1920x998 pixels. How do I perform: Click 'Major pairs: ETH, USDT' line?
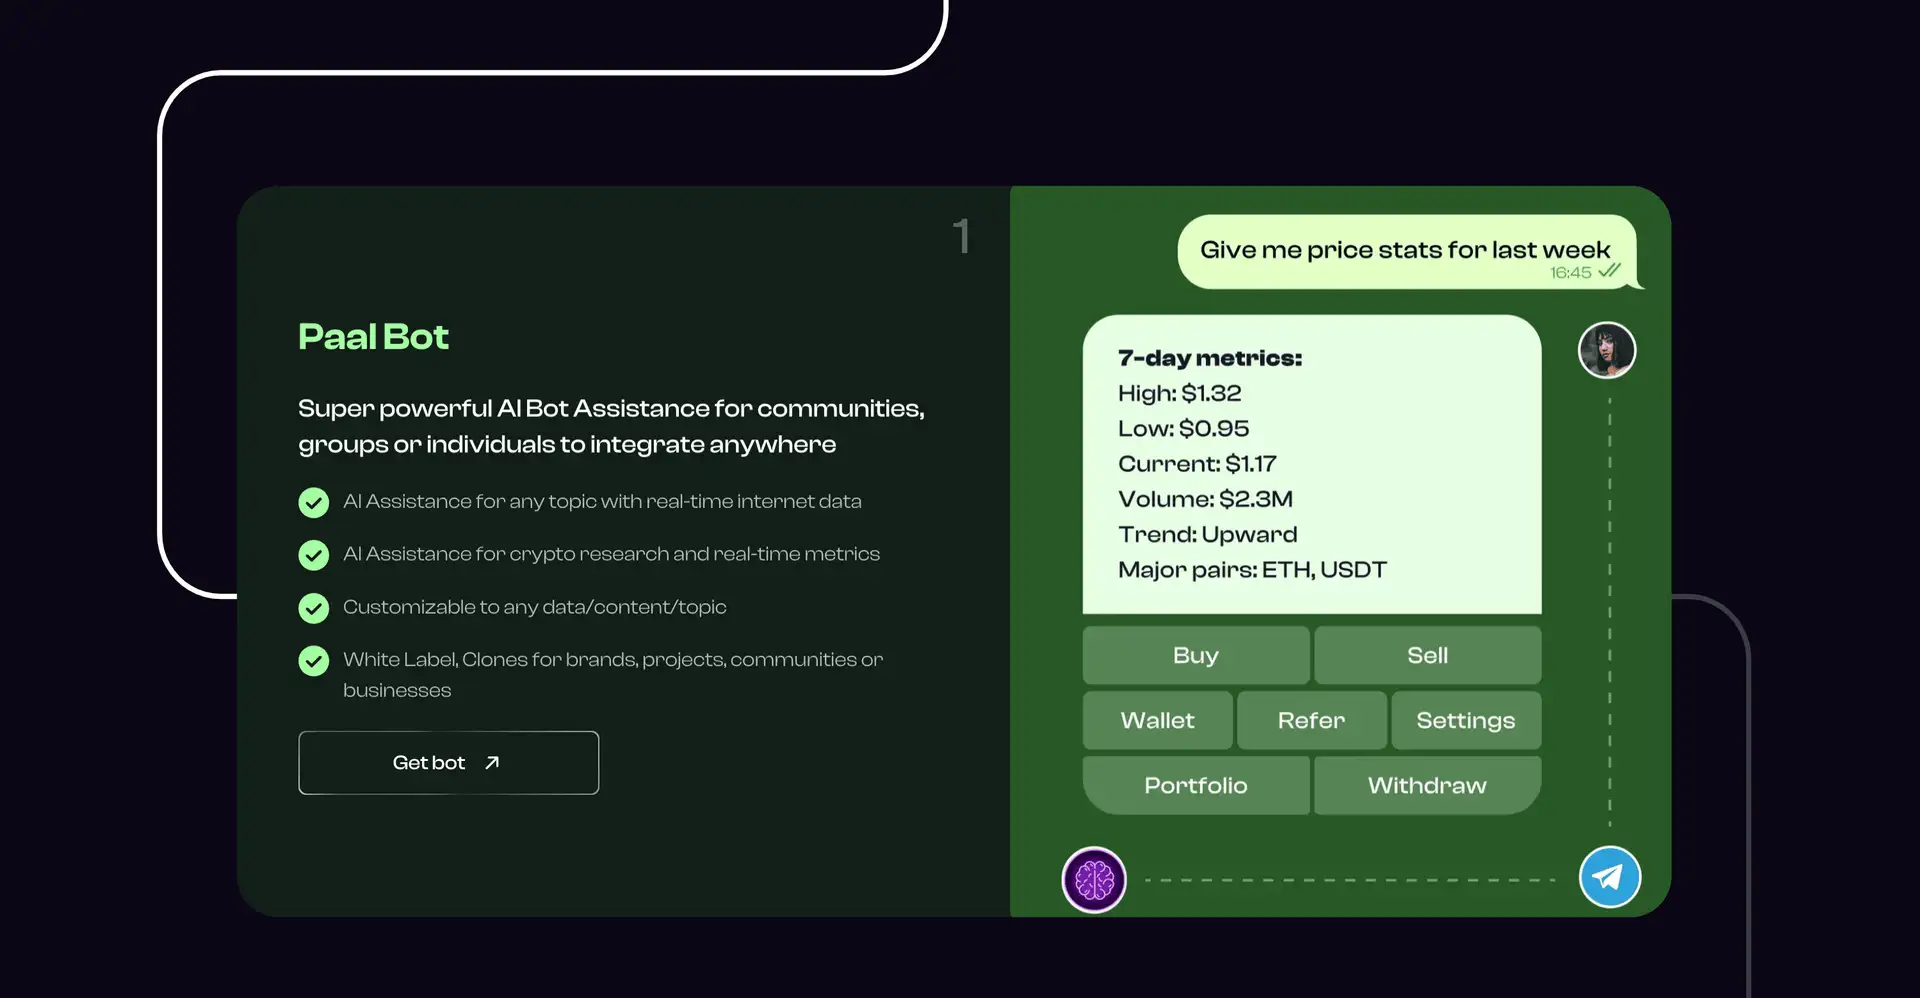click(x=1252, y=570)
